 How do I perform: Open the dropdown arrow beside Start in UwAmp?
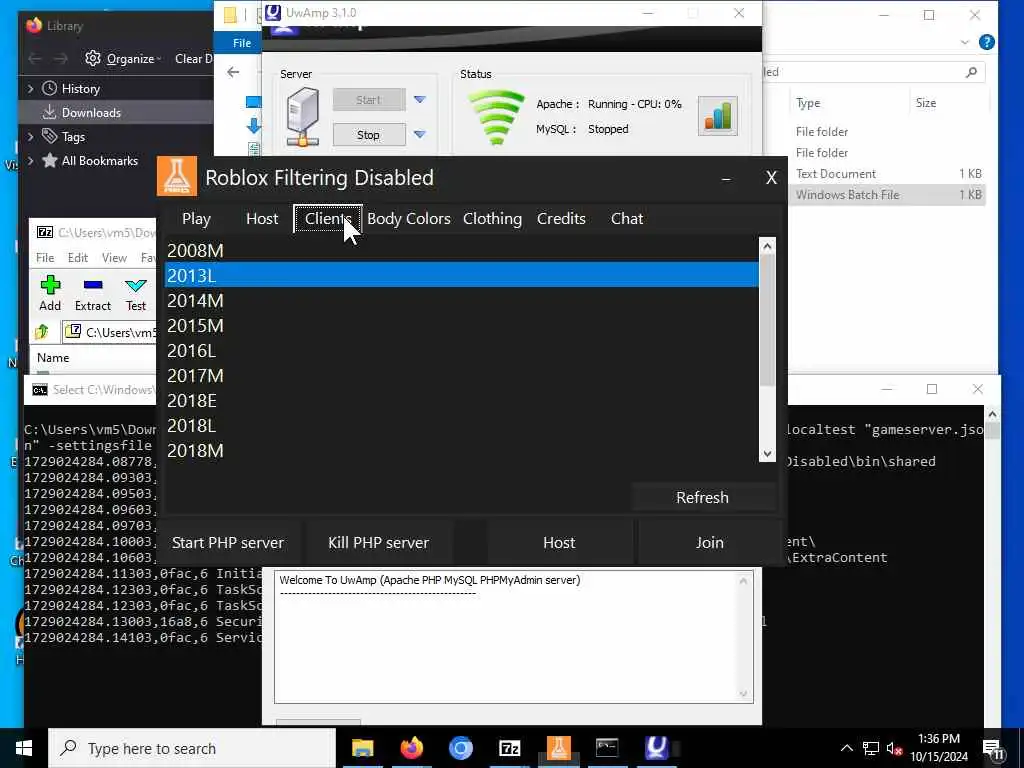pyautogui.click(x=420, y=100)
